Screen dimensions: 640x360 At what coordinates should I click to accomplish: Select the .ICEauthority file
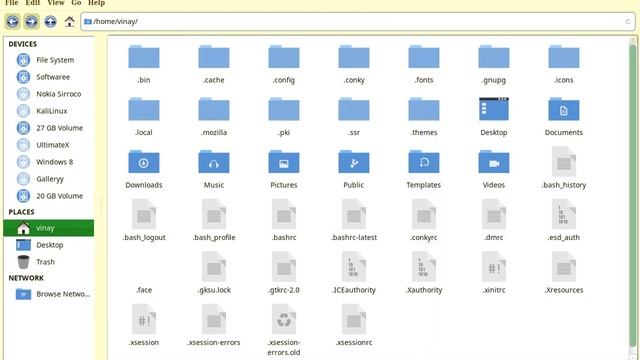354,267
